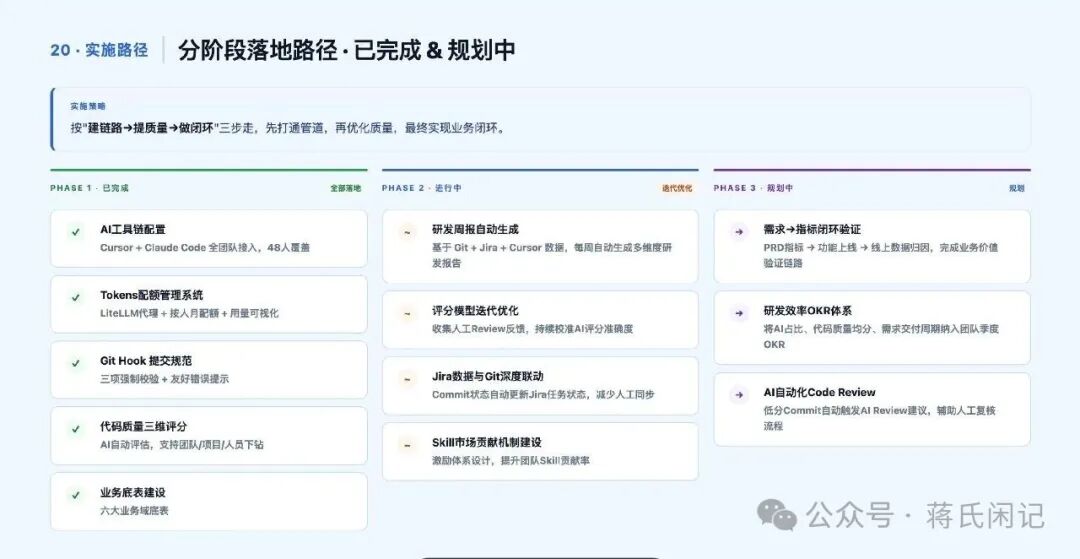The image size is (1080, 559).
Task: Open the 评分模型迭代优化 card title
Action: coord(475,311)
